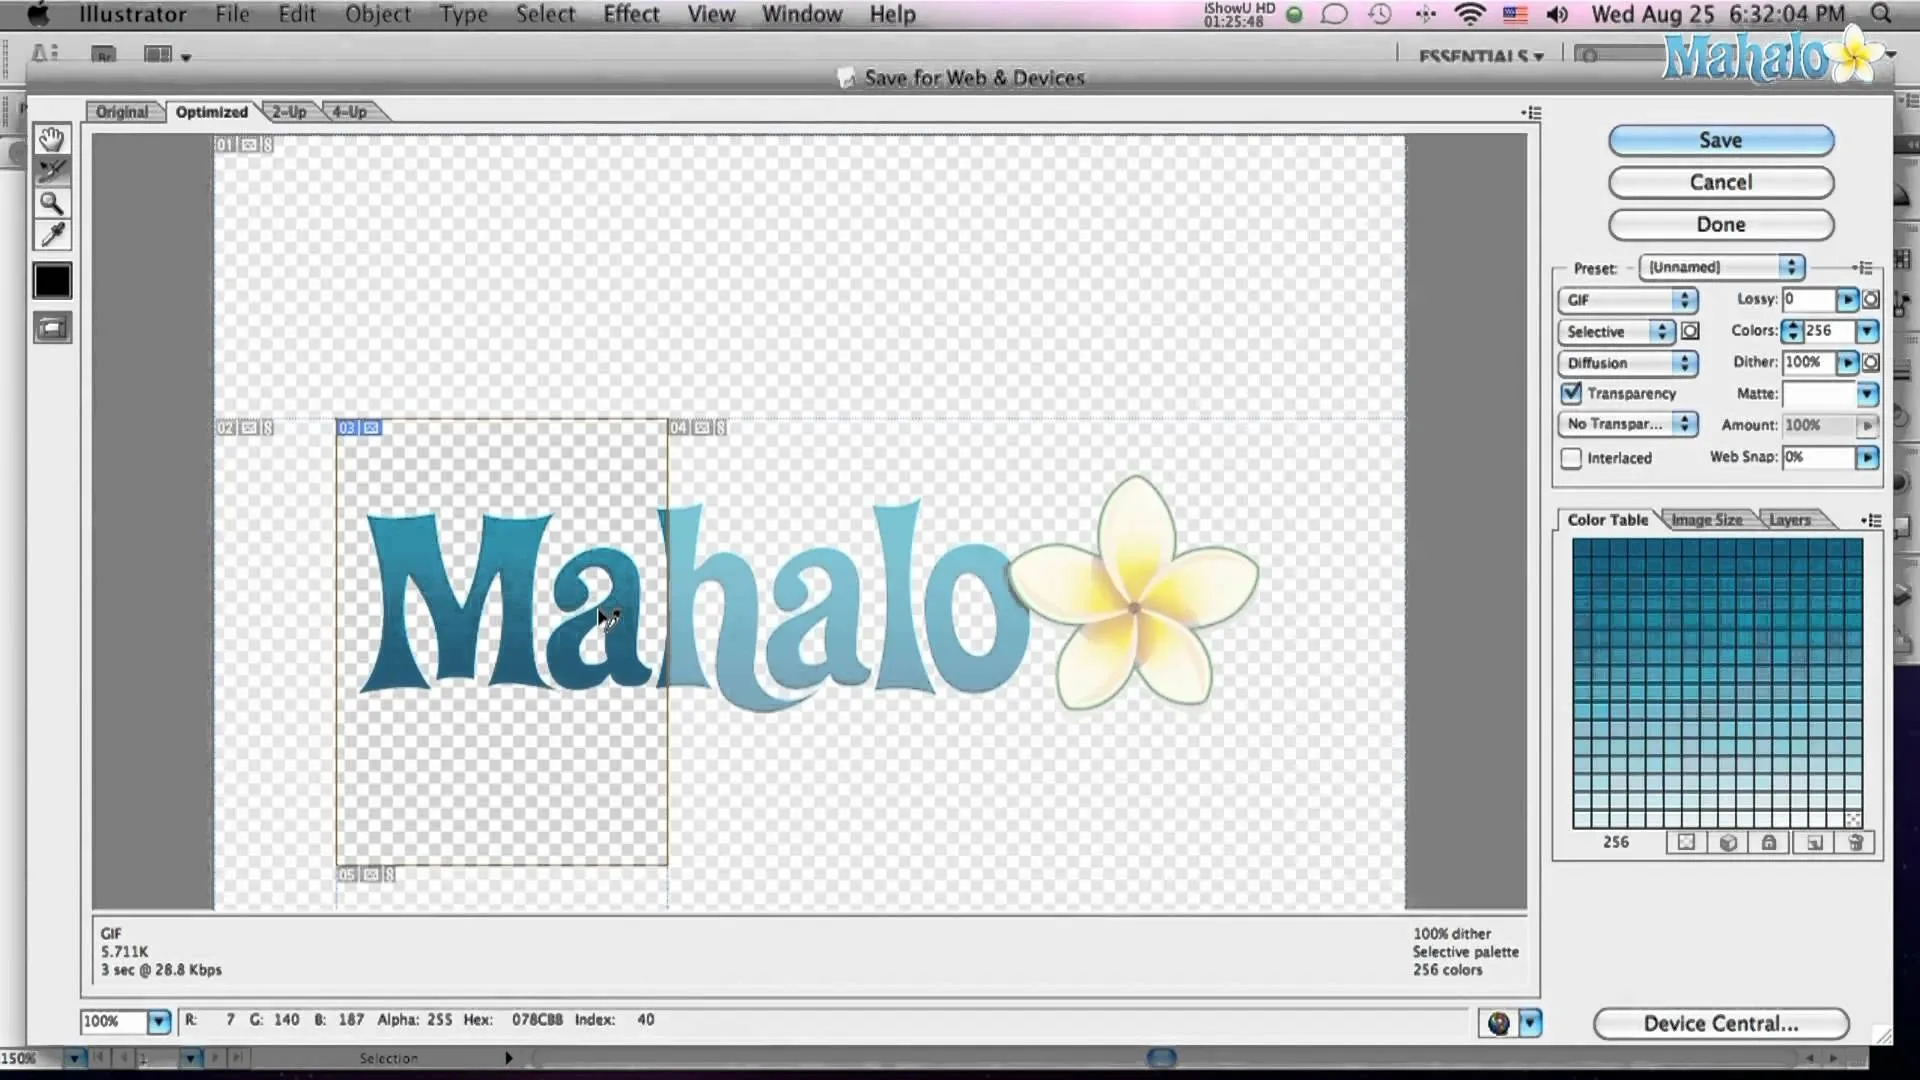Shift selected colors to web palette icon
The width and height of the screenshot is (1920, 1080).
tap(1728, 842)
